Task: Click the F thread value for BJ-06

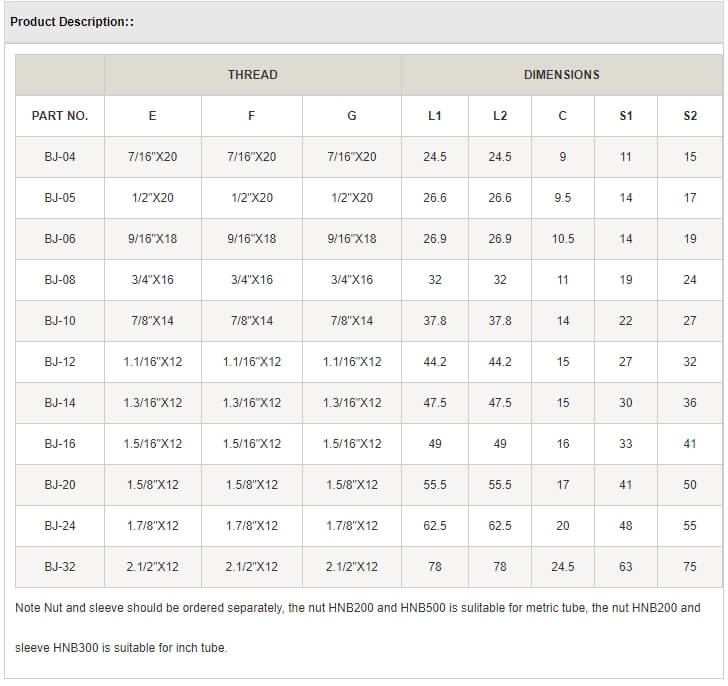Action: point(252,239)
